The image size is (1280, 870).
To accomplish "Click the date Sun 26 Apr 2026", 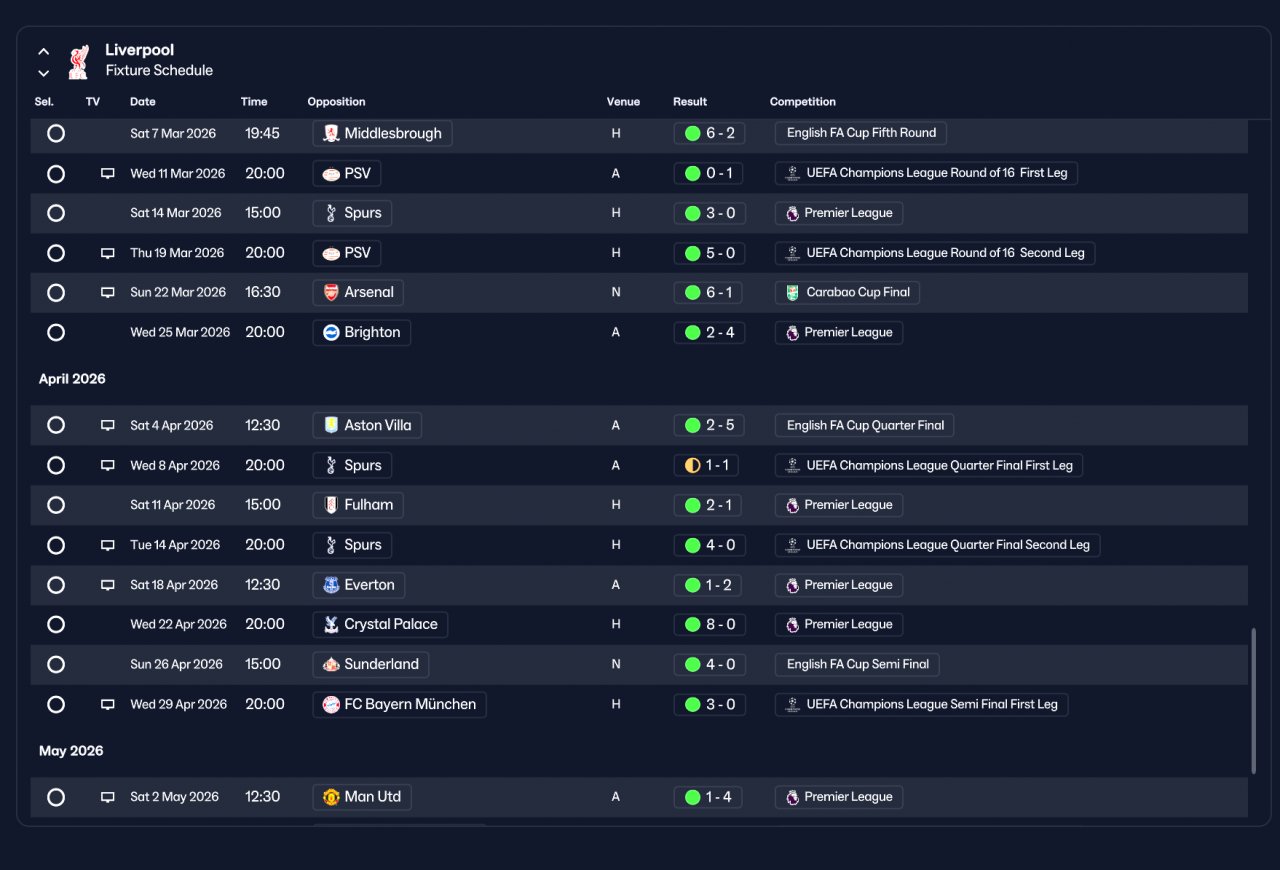I will click(176, 665).
